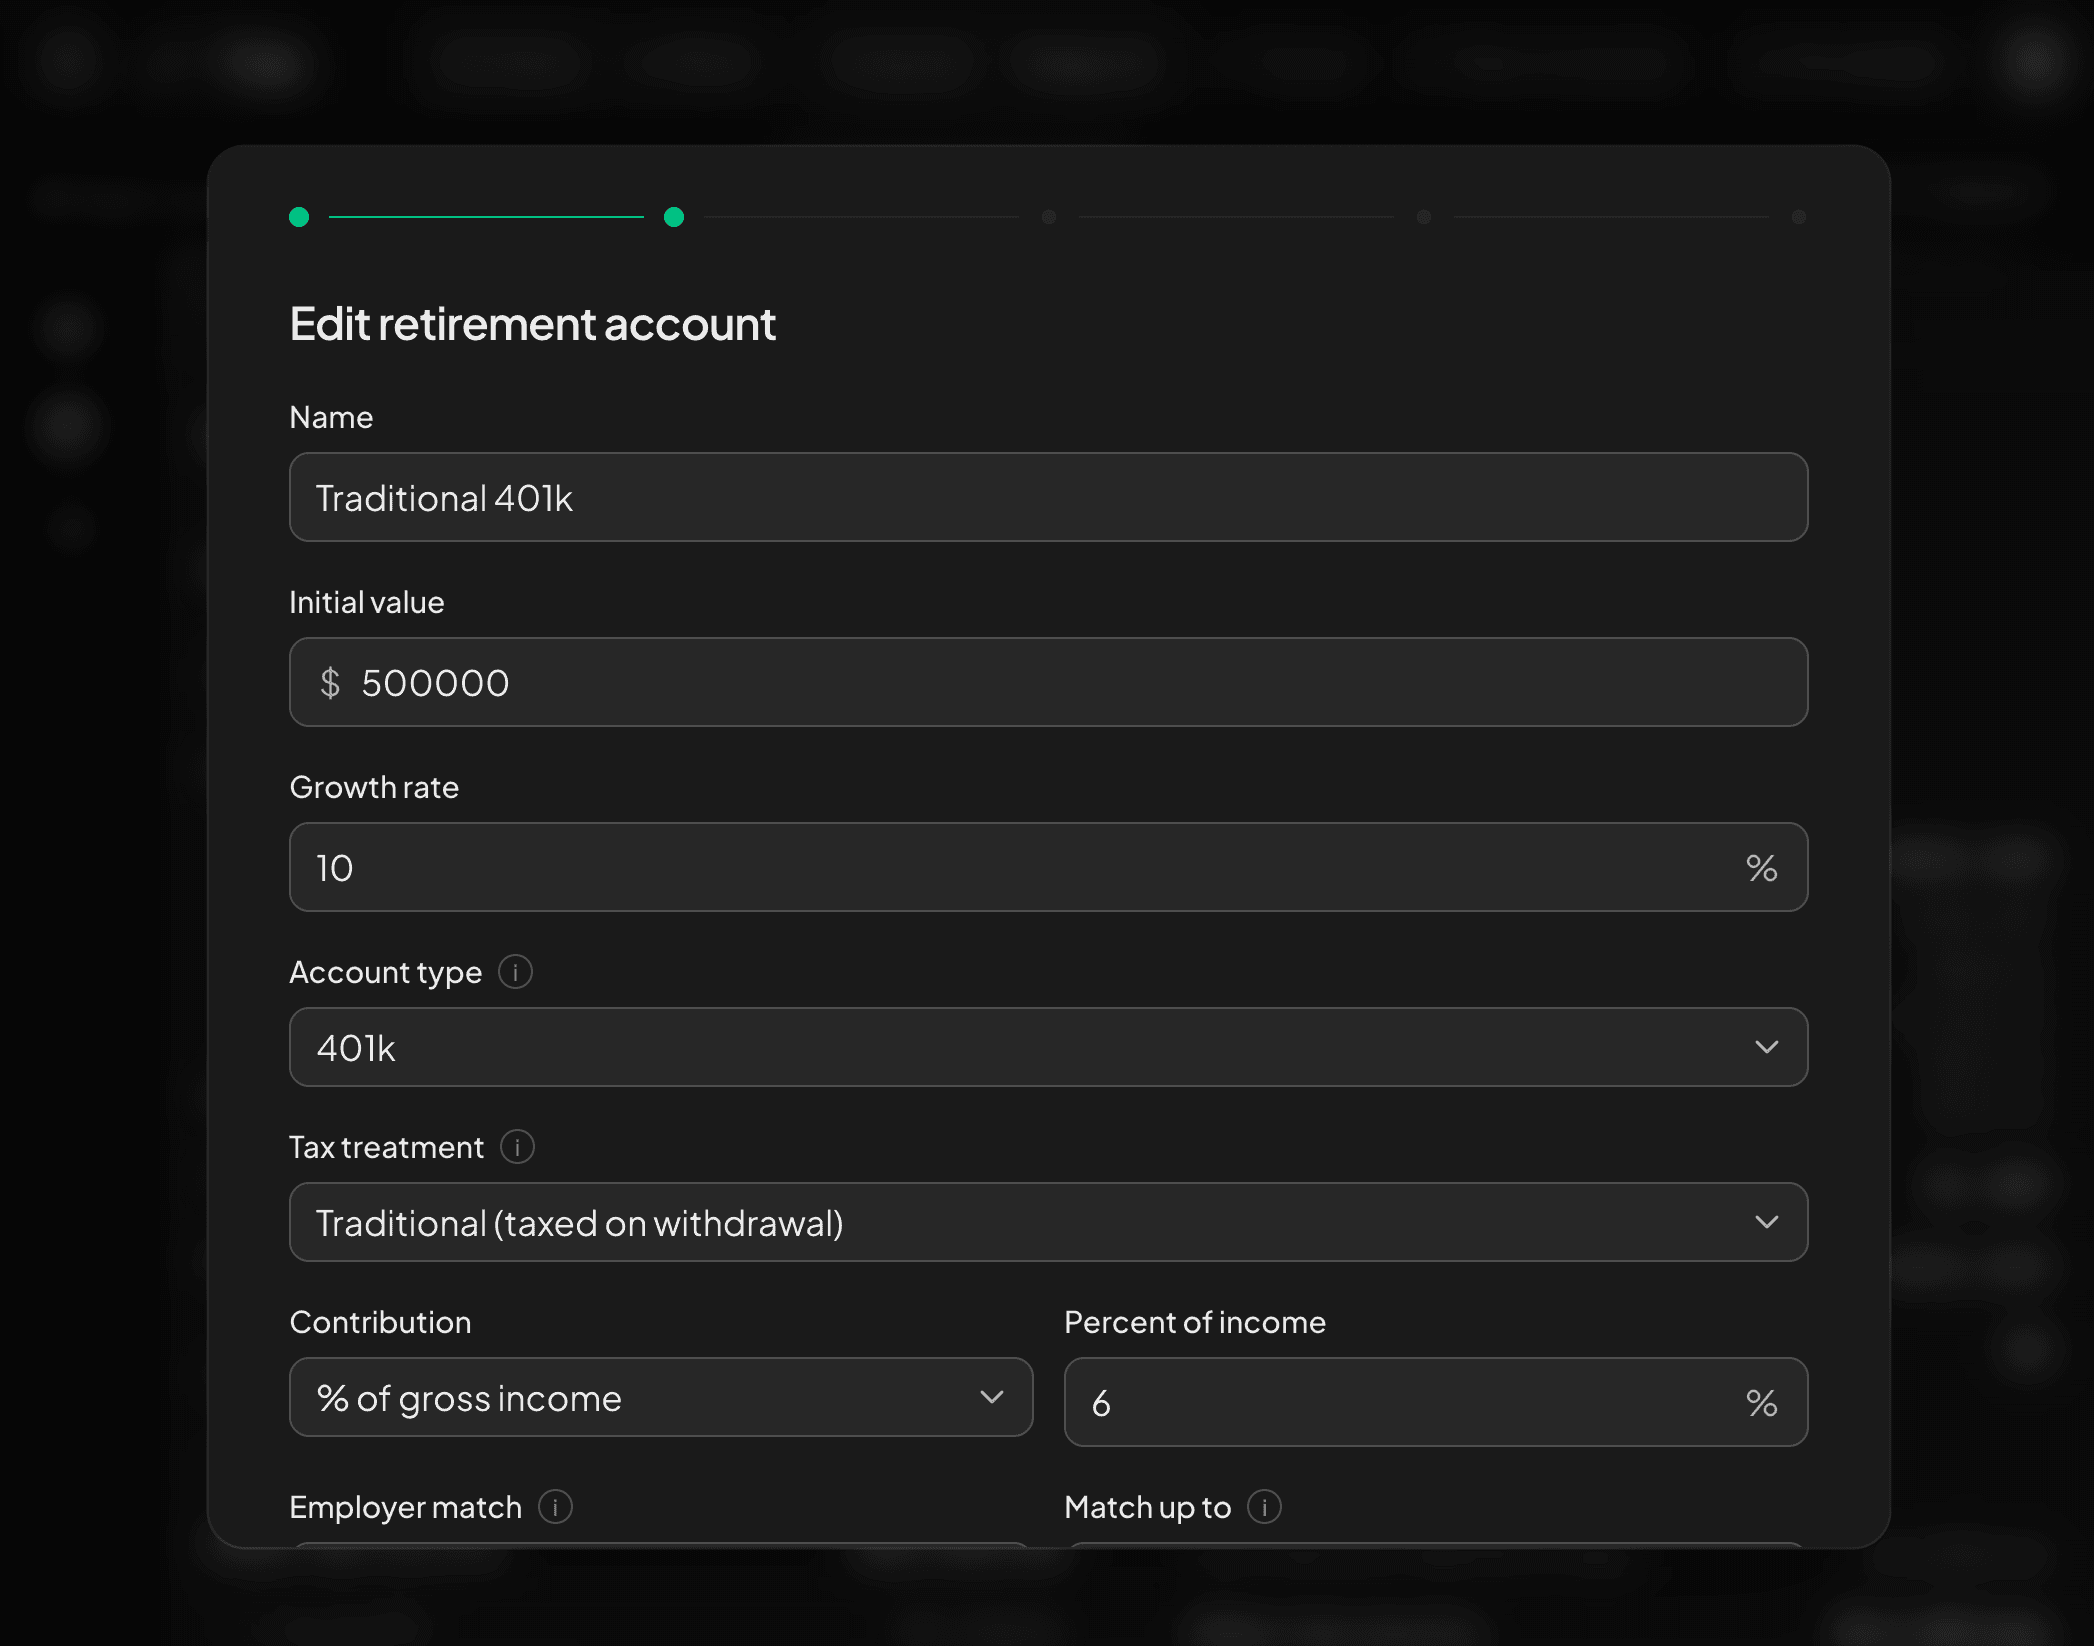Click the 'Initial value' label
Viewport: 2094px width, 1646px height.
[x=367, y=602]
